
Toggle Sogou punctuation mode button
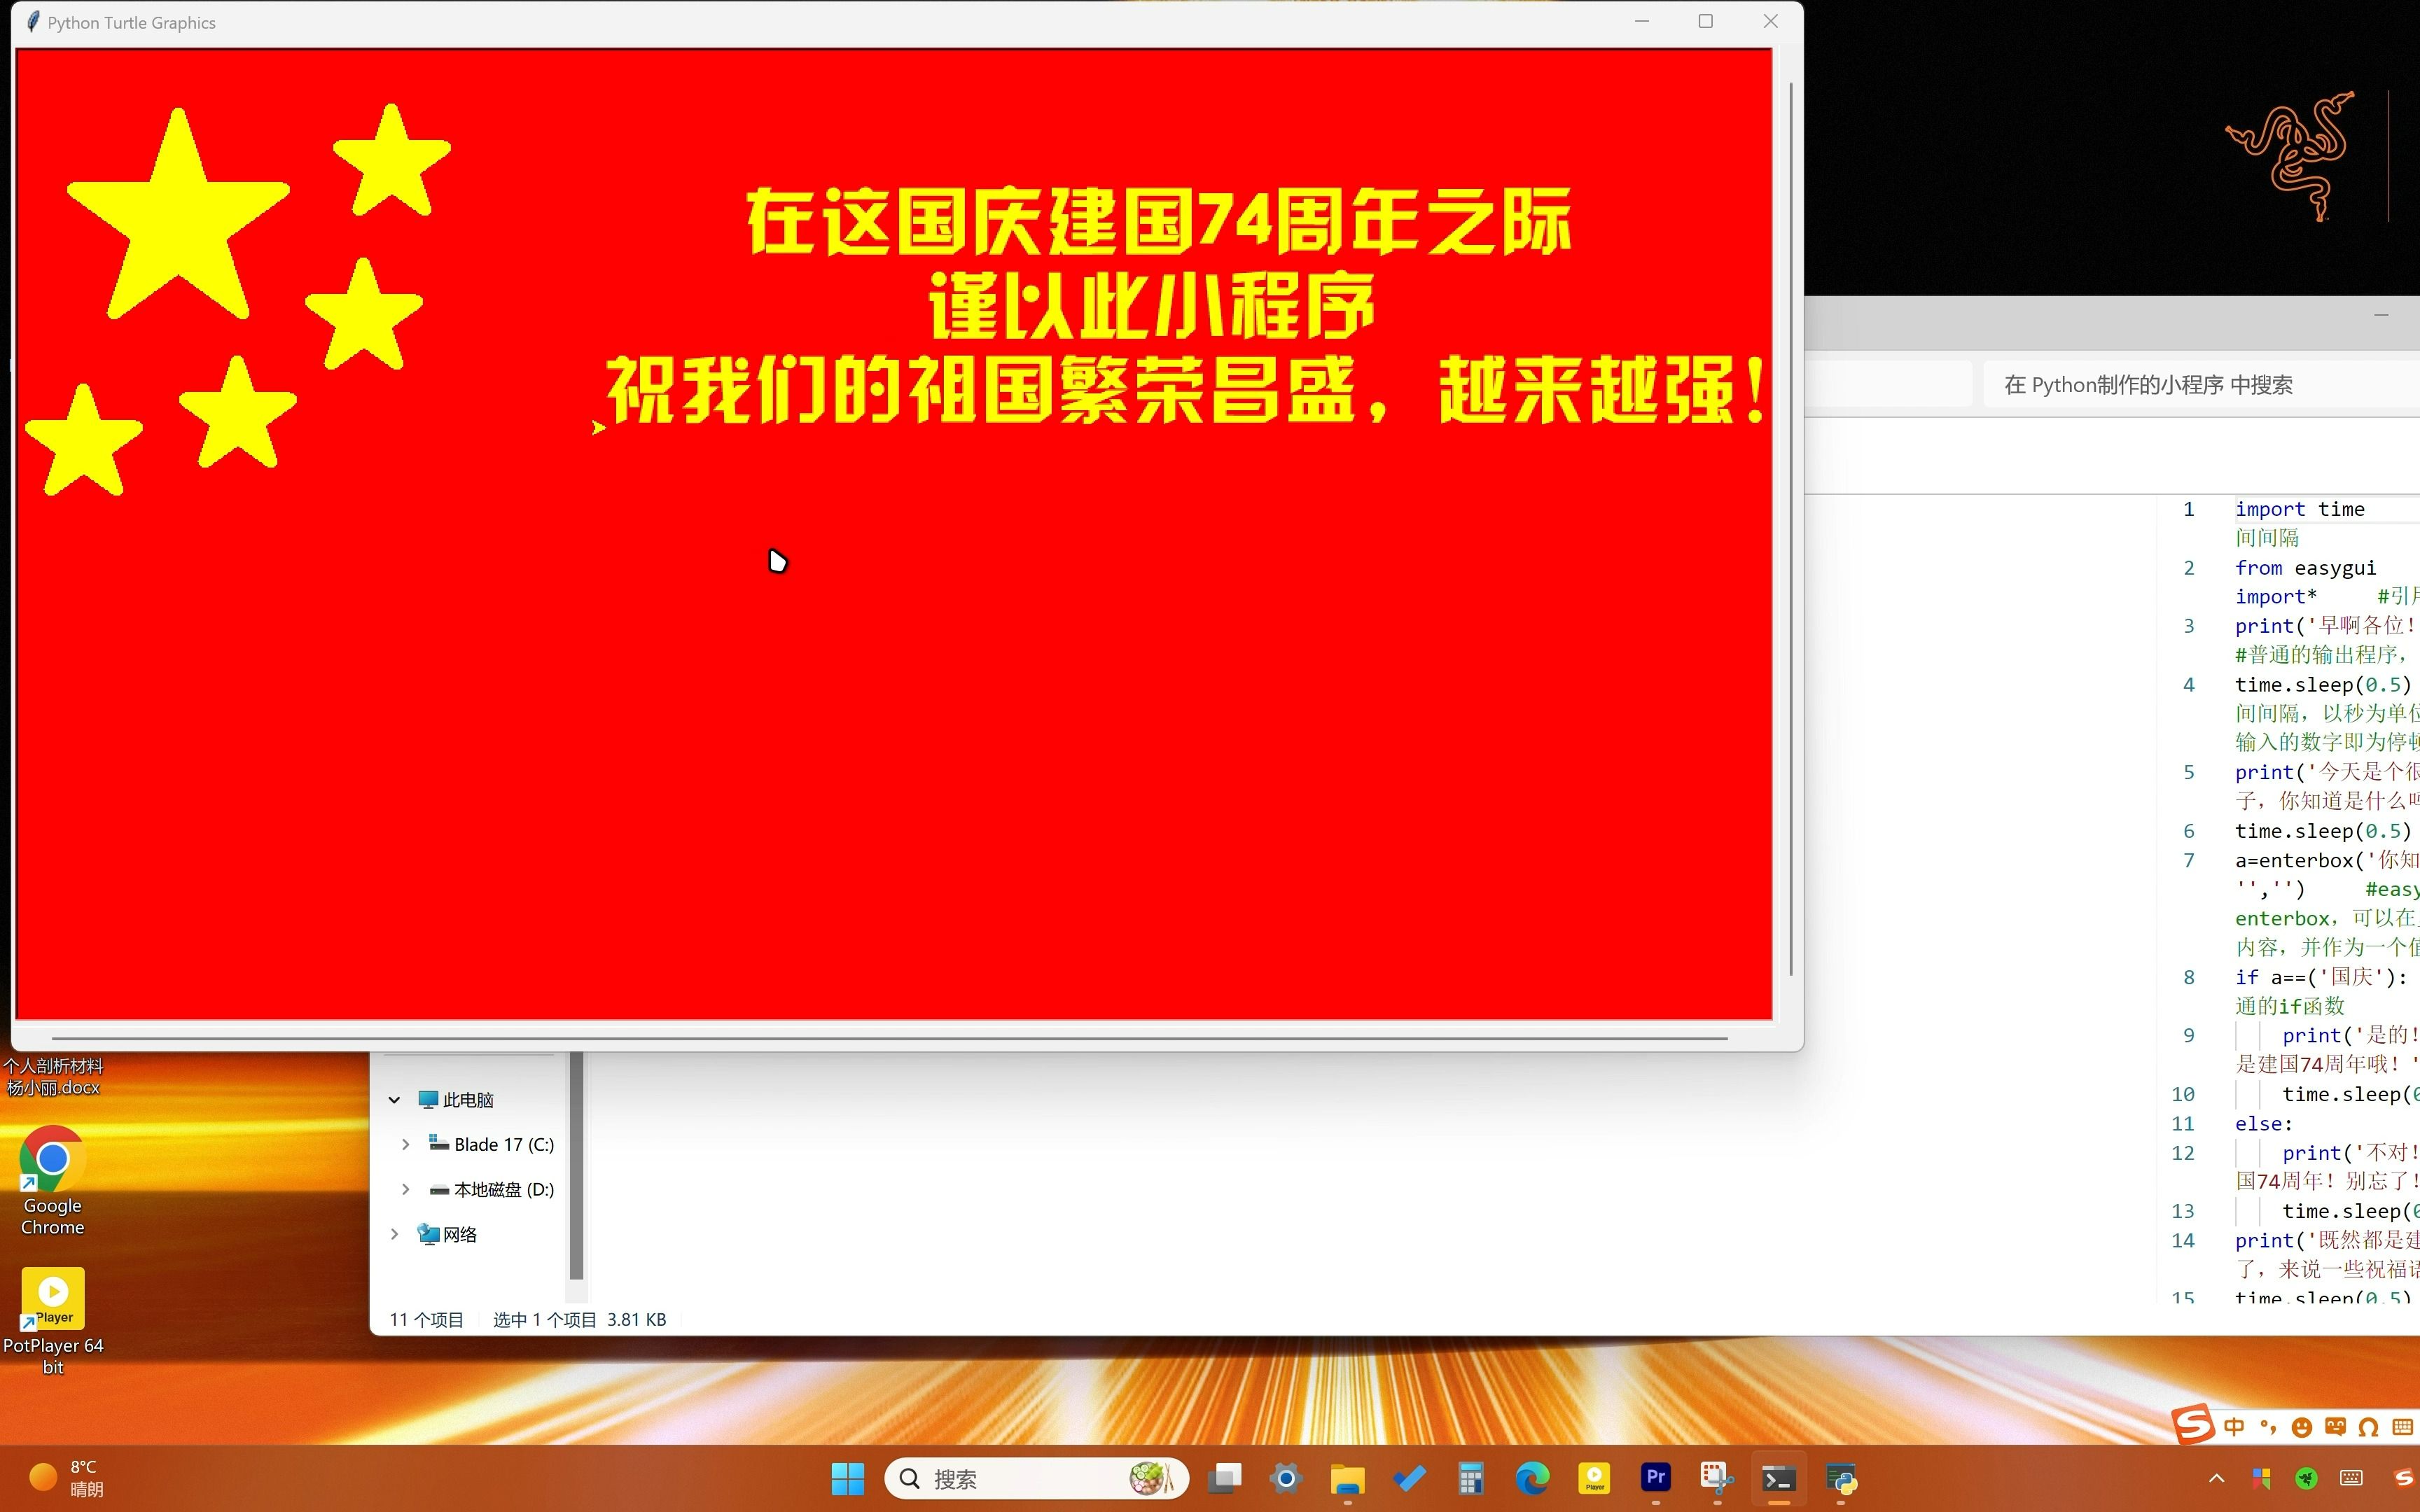pyautogui.click(x=2268, y=1427)
